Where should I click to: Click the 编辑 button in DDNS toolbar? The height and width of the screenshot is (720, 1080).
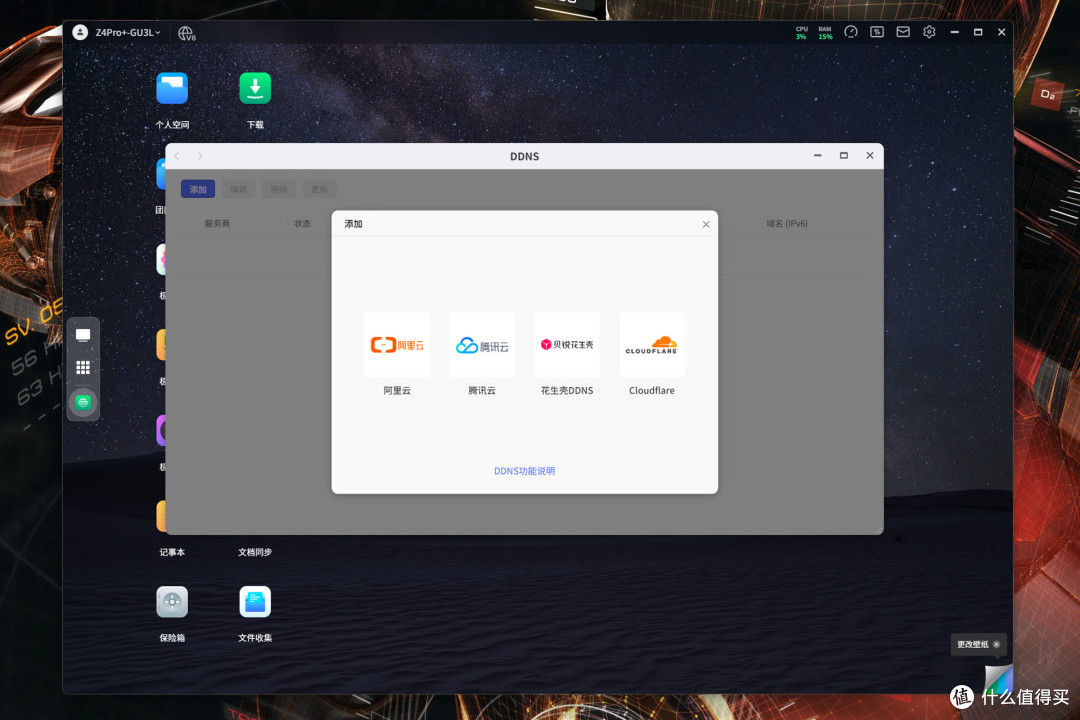click(x=238, y=189)
